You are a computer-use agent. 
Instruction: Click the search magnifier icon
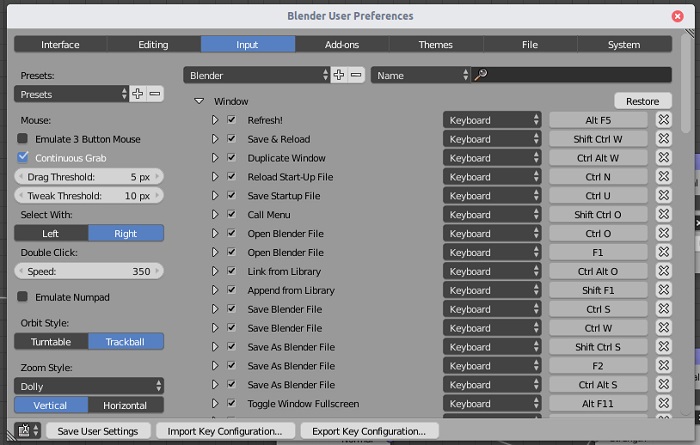click(481, 75)
